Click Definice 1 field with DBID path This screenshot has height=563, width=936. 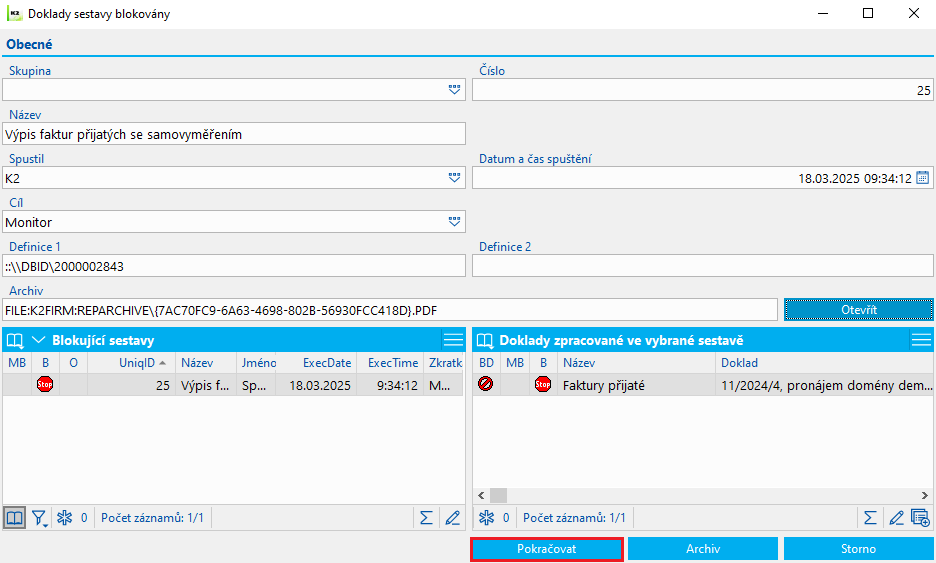[x=234, y=266]
